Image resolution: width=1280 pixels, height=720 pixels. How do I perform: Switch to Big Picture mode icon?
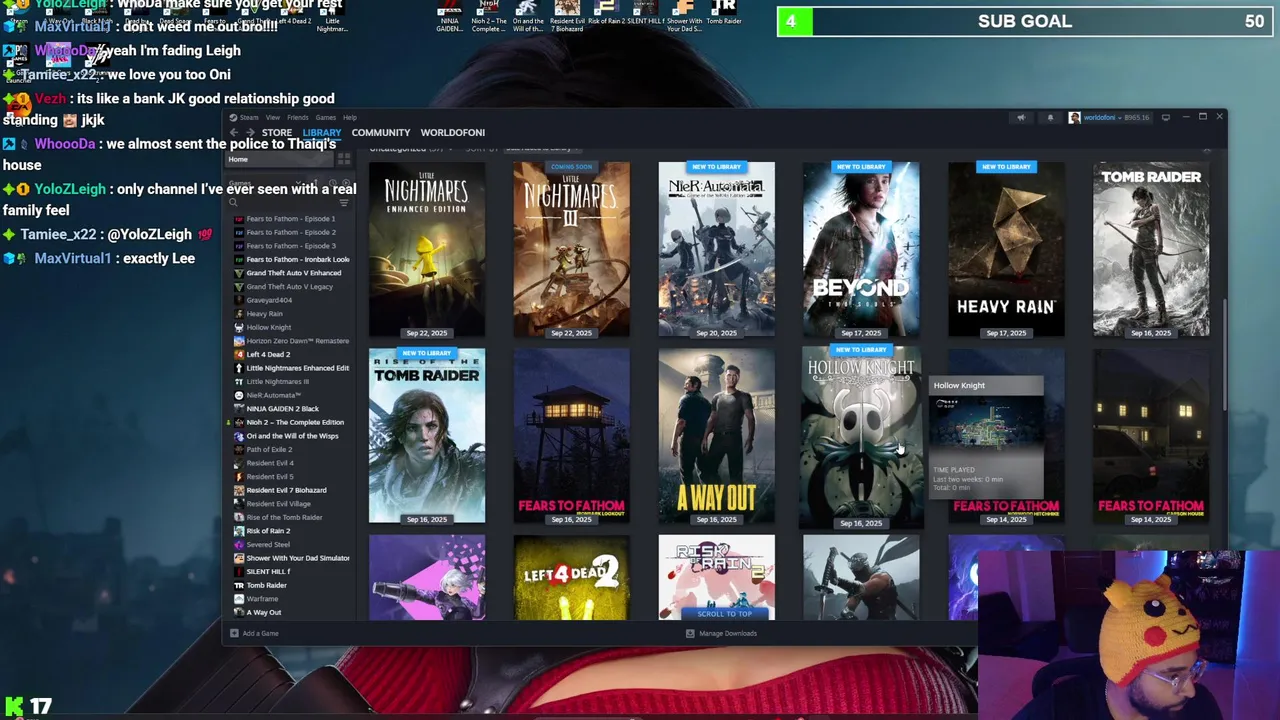[x=1166, y=118]
